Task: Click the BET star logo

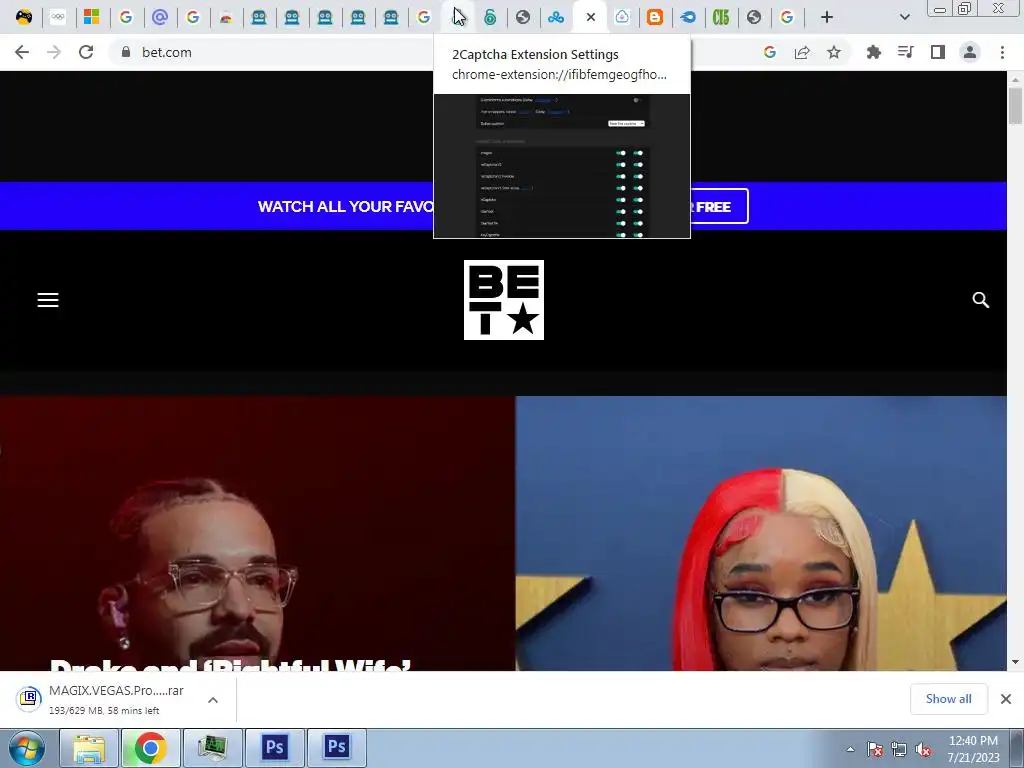Action: pos(504,300)
